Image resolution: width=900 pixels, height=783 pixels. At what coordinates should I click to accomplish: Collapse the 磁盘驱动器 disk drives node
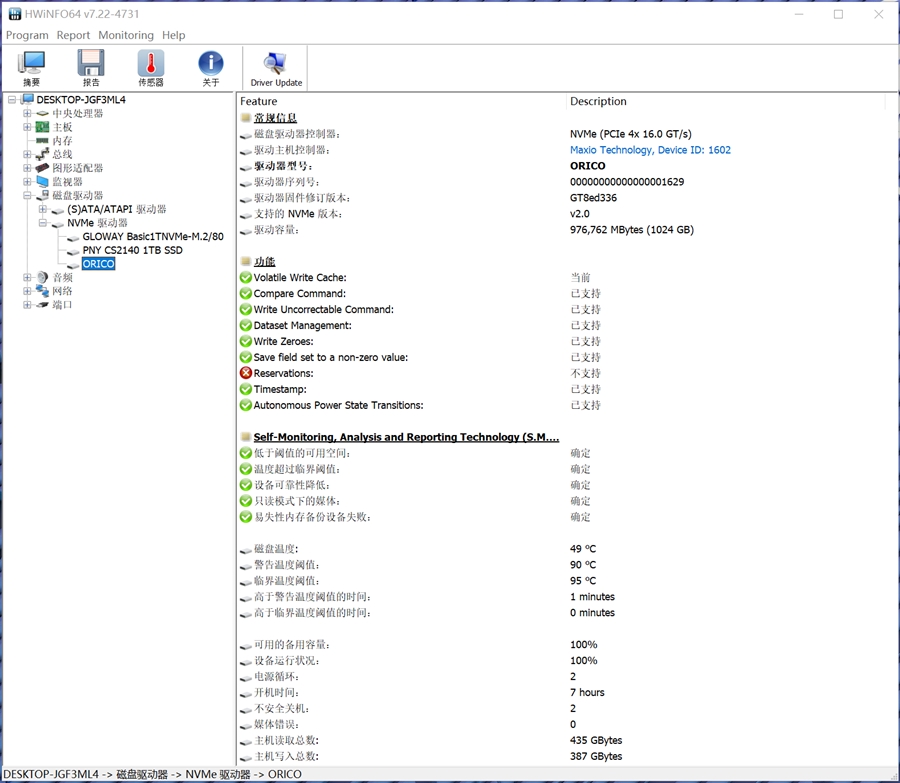pyautogui.click(x=27, y=195)
